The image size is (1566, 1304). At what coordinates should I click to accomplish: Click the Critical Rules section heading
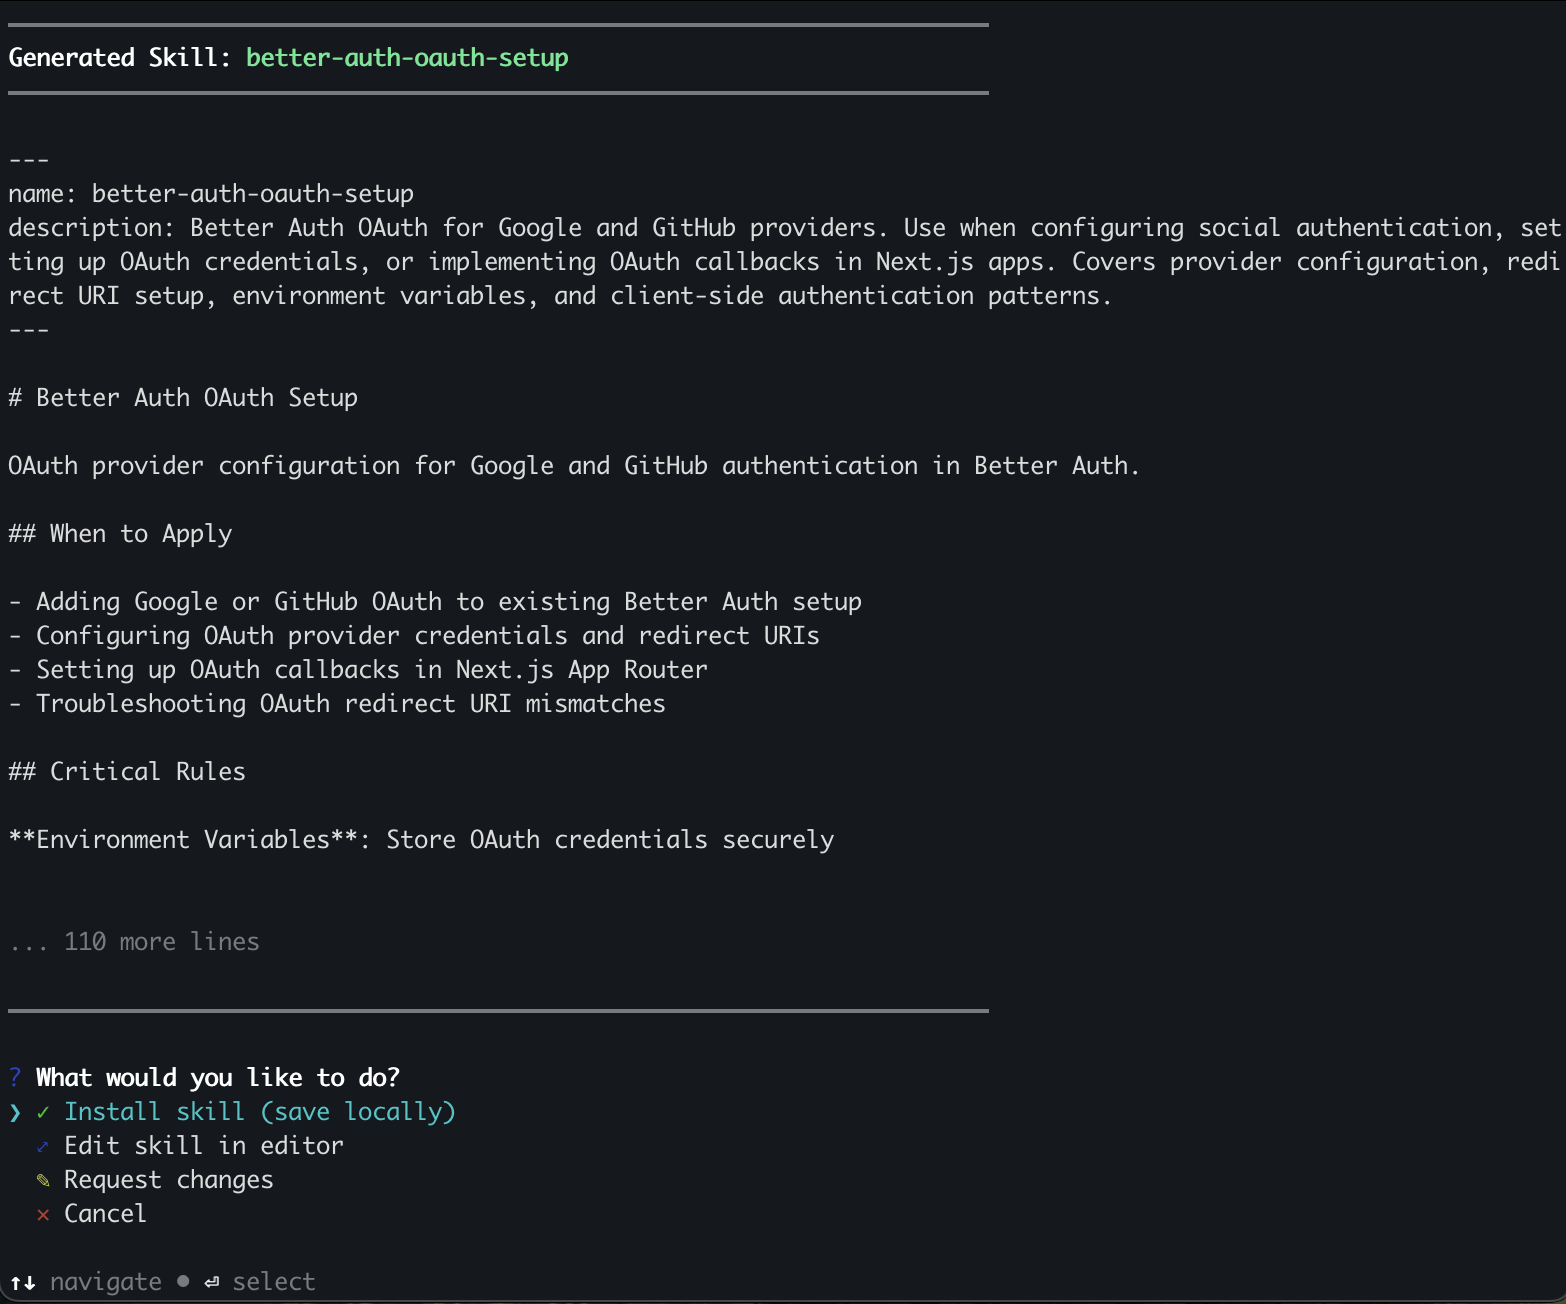tap(126, 771)
